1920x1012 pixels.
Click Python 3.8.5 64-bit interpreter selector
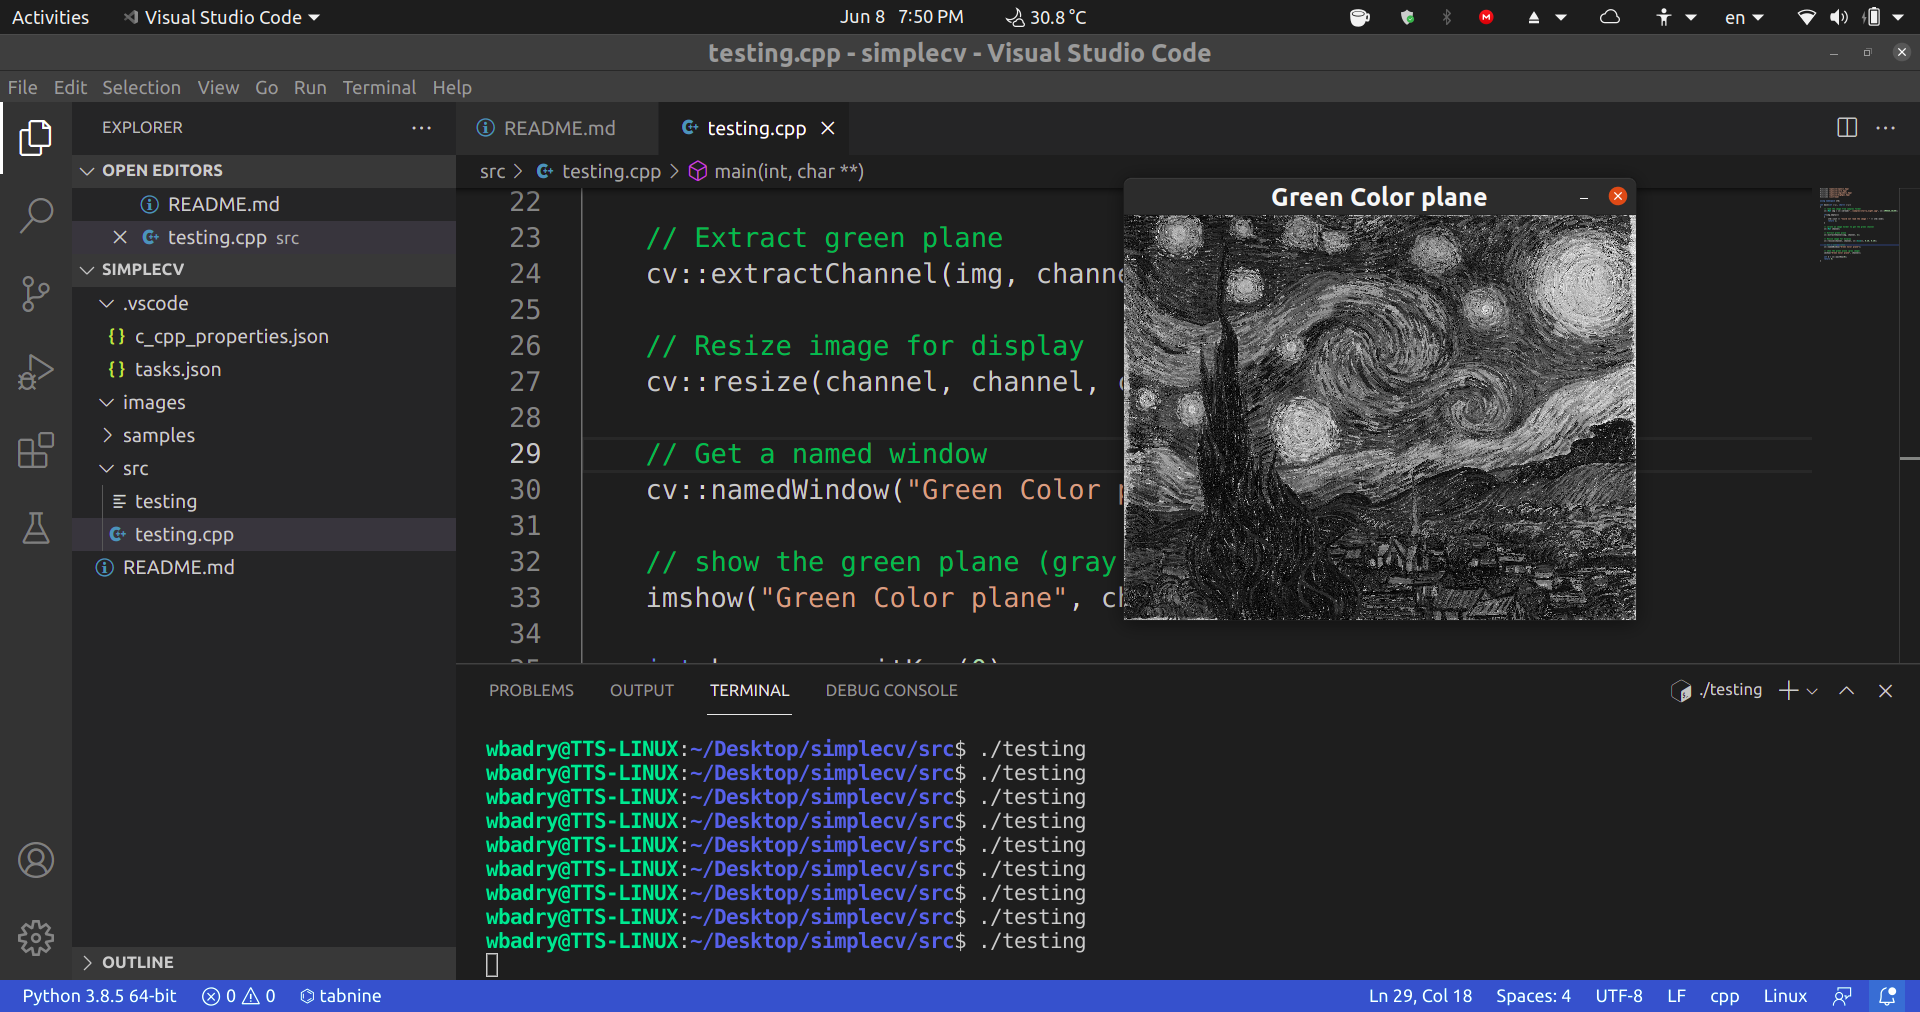coord(99,996)
